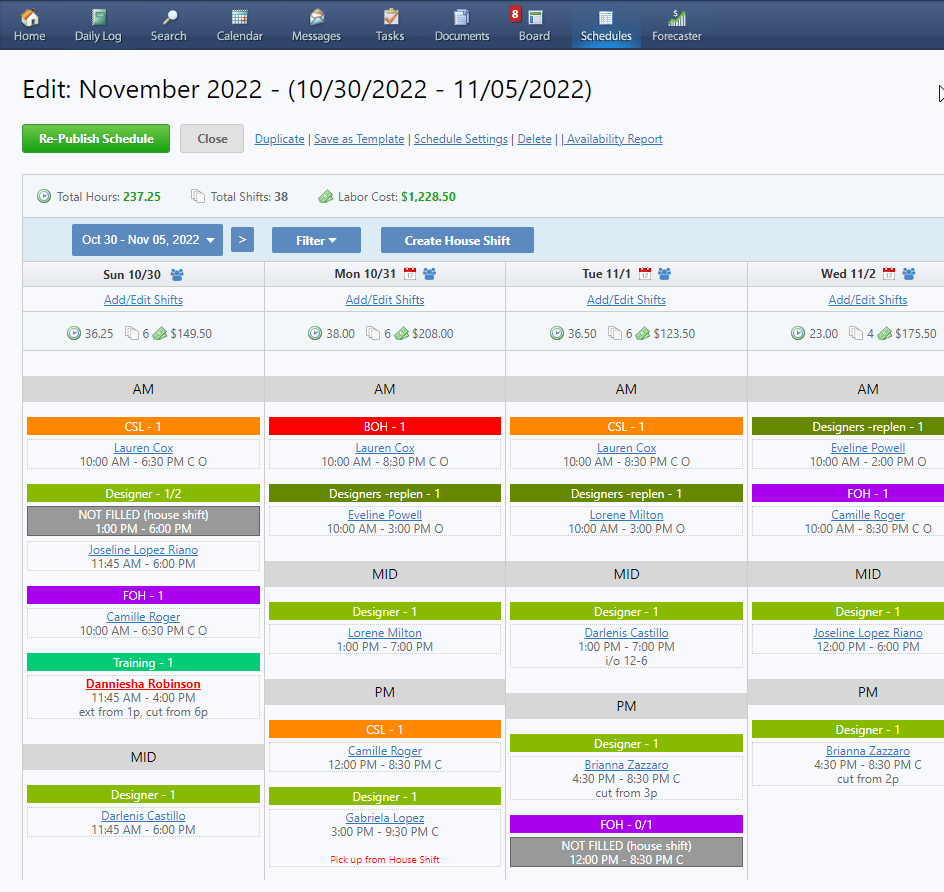Screen dimensions: 944x892
Task: Advance to the next week with the arrow
Action: tap(242, 240)
